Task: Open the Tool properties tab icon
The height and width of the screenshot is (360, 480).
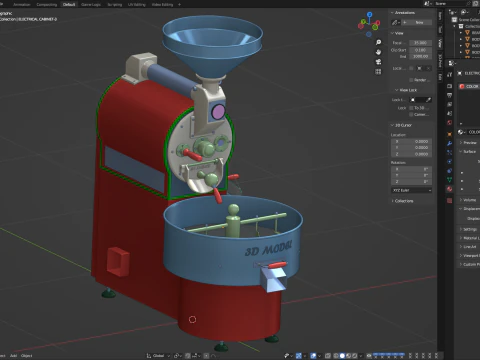Action: pyautogui.click(x=449, y=74)
